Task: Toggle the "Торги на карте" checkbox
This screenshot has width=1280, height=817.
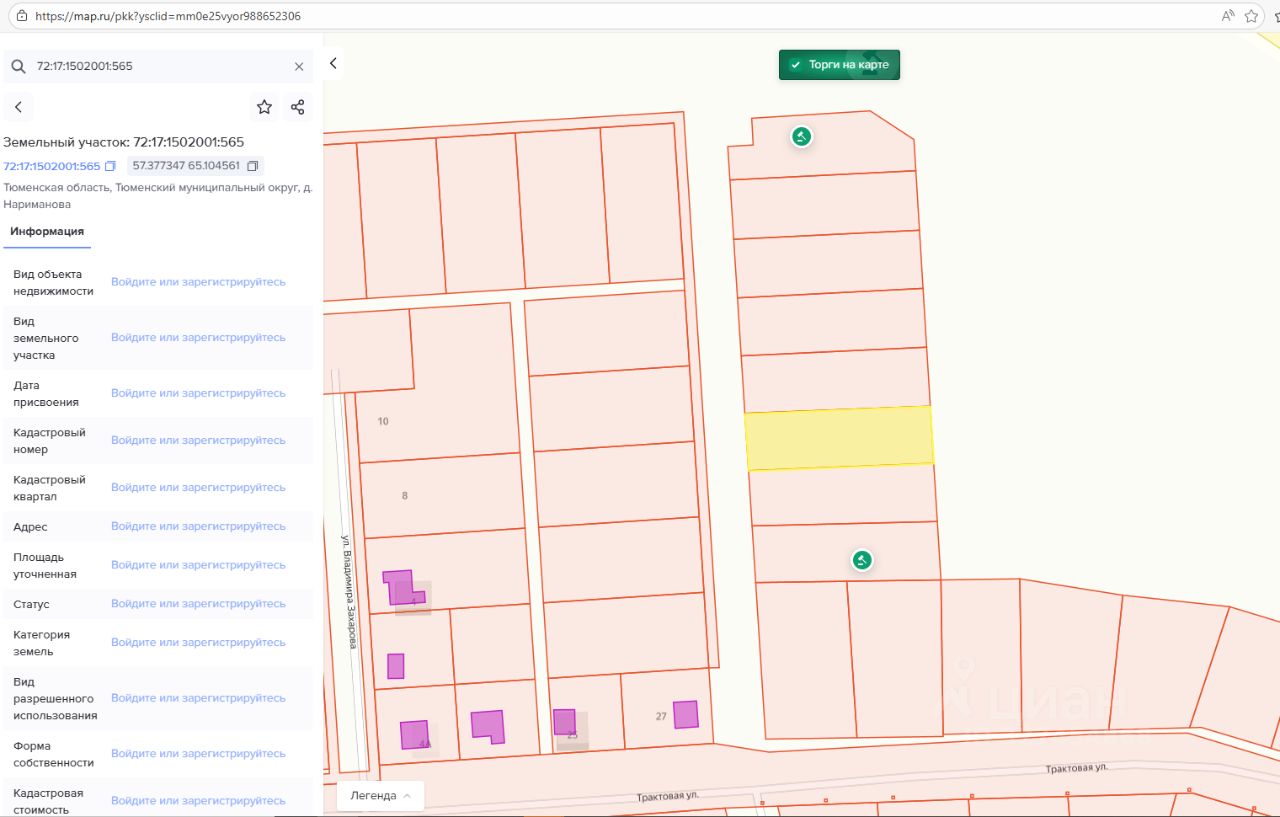Action: [x=796, y=65]
